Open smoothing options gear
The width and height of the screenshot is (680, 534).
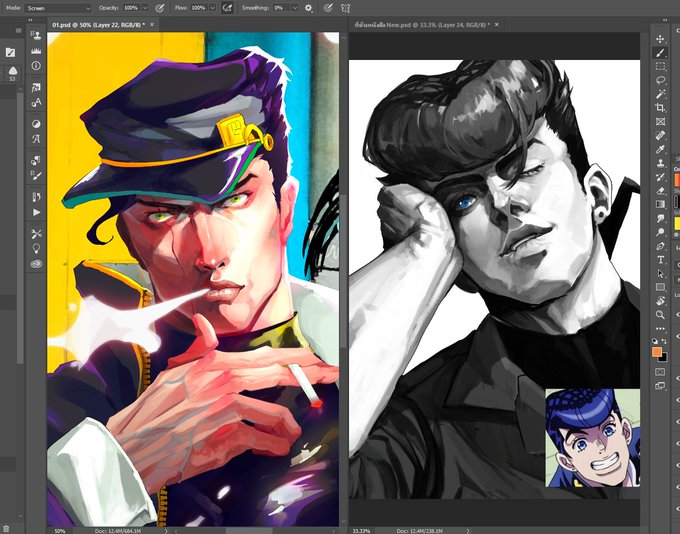pyautogui.click(x=308, y=8)
